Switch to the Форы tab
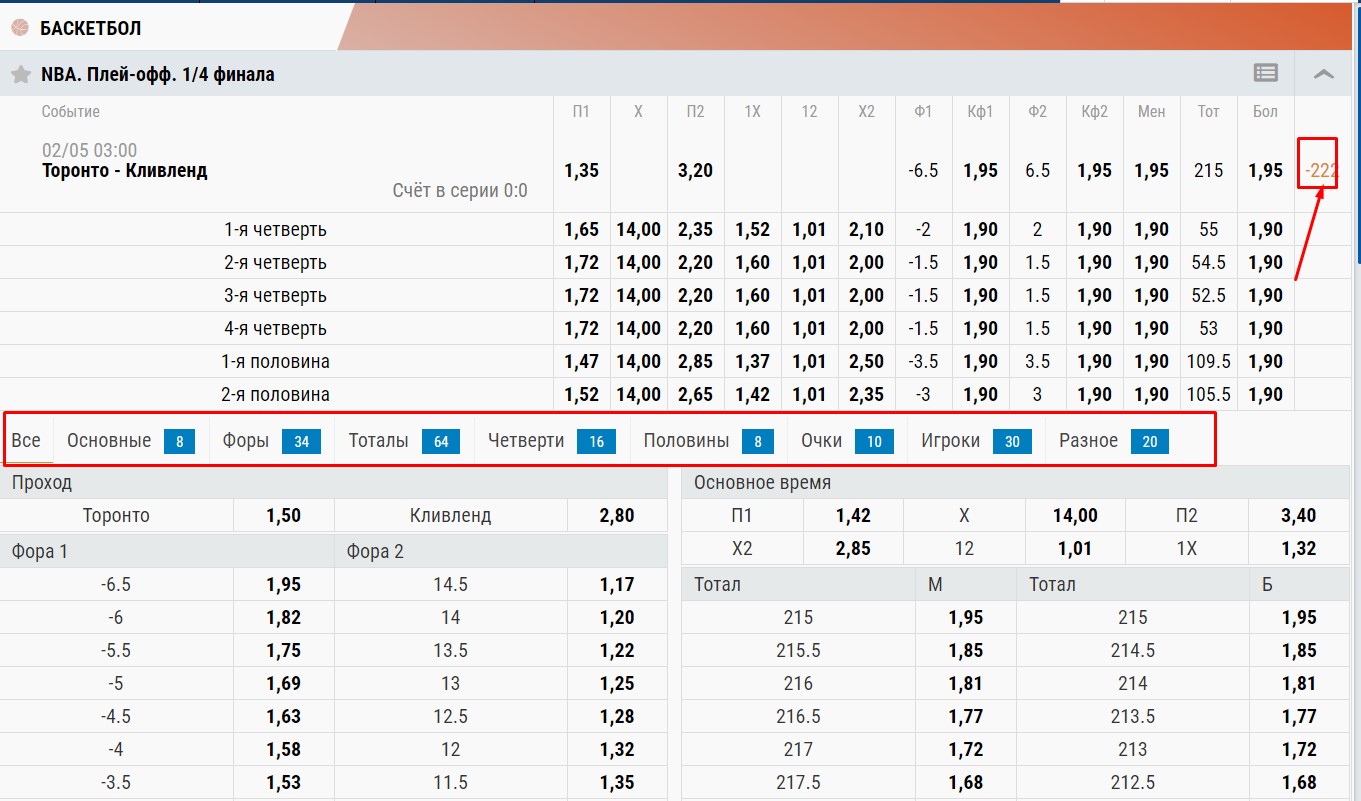Viewport: 1361px width, 801px height. [x=272, y=440]
